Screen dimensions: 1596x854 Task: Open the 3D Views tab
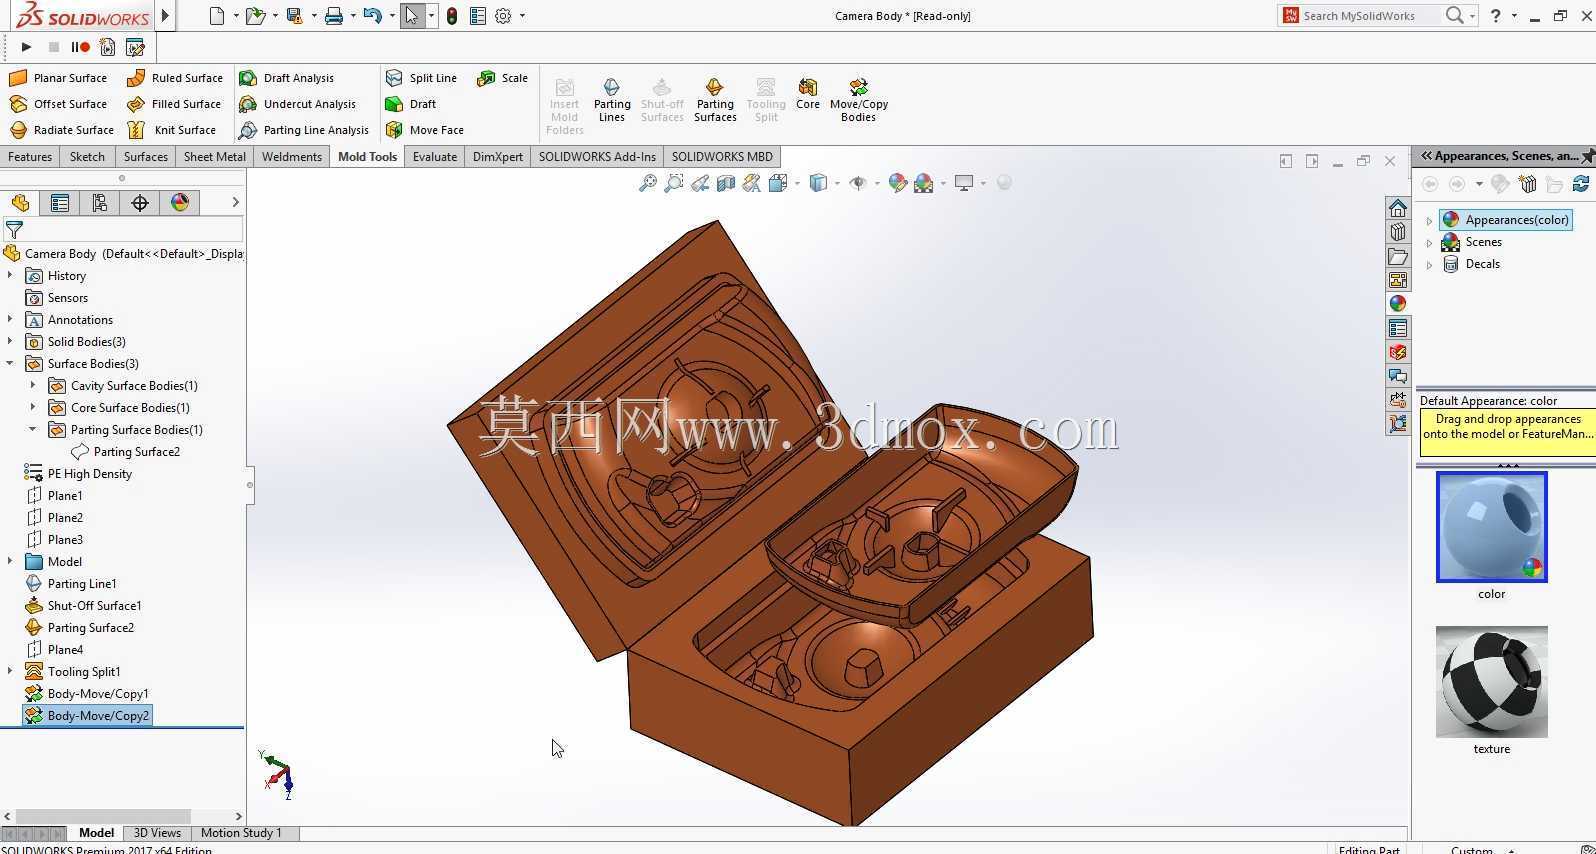[x=157, y=833]
